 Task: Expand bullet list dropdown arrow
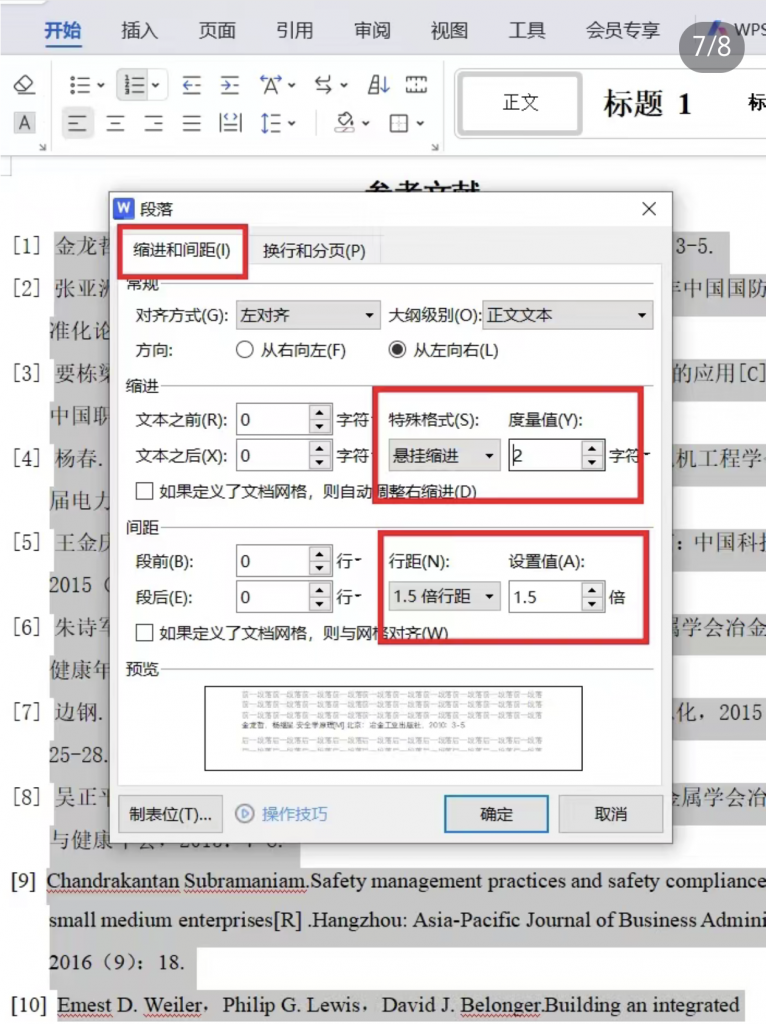(x=101, y=85)
